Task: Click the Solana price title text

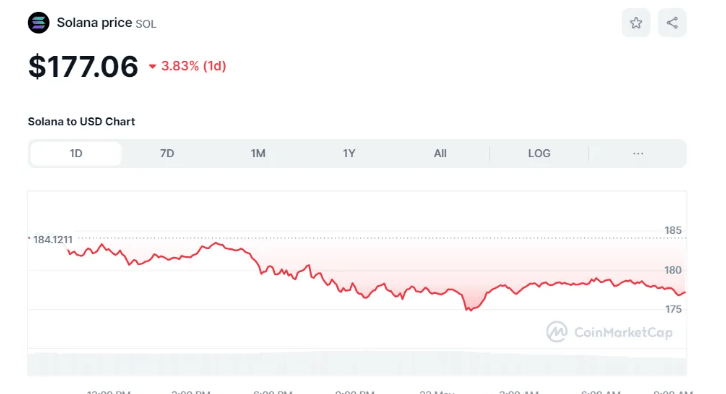Action: (94, 23)
